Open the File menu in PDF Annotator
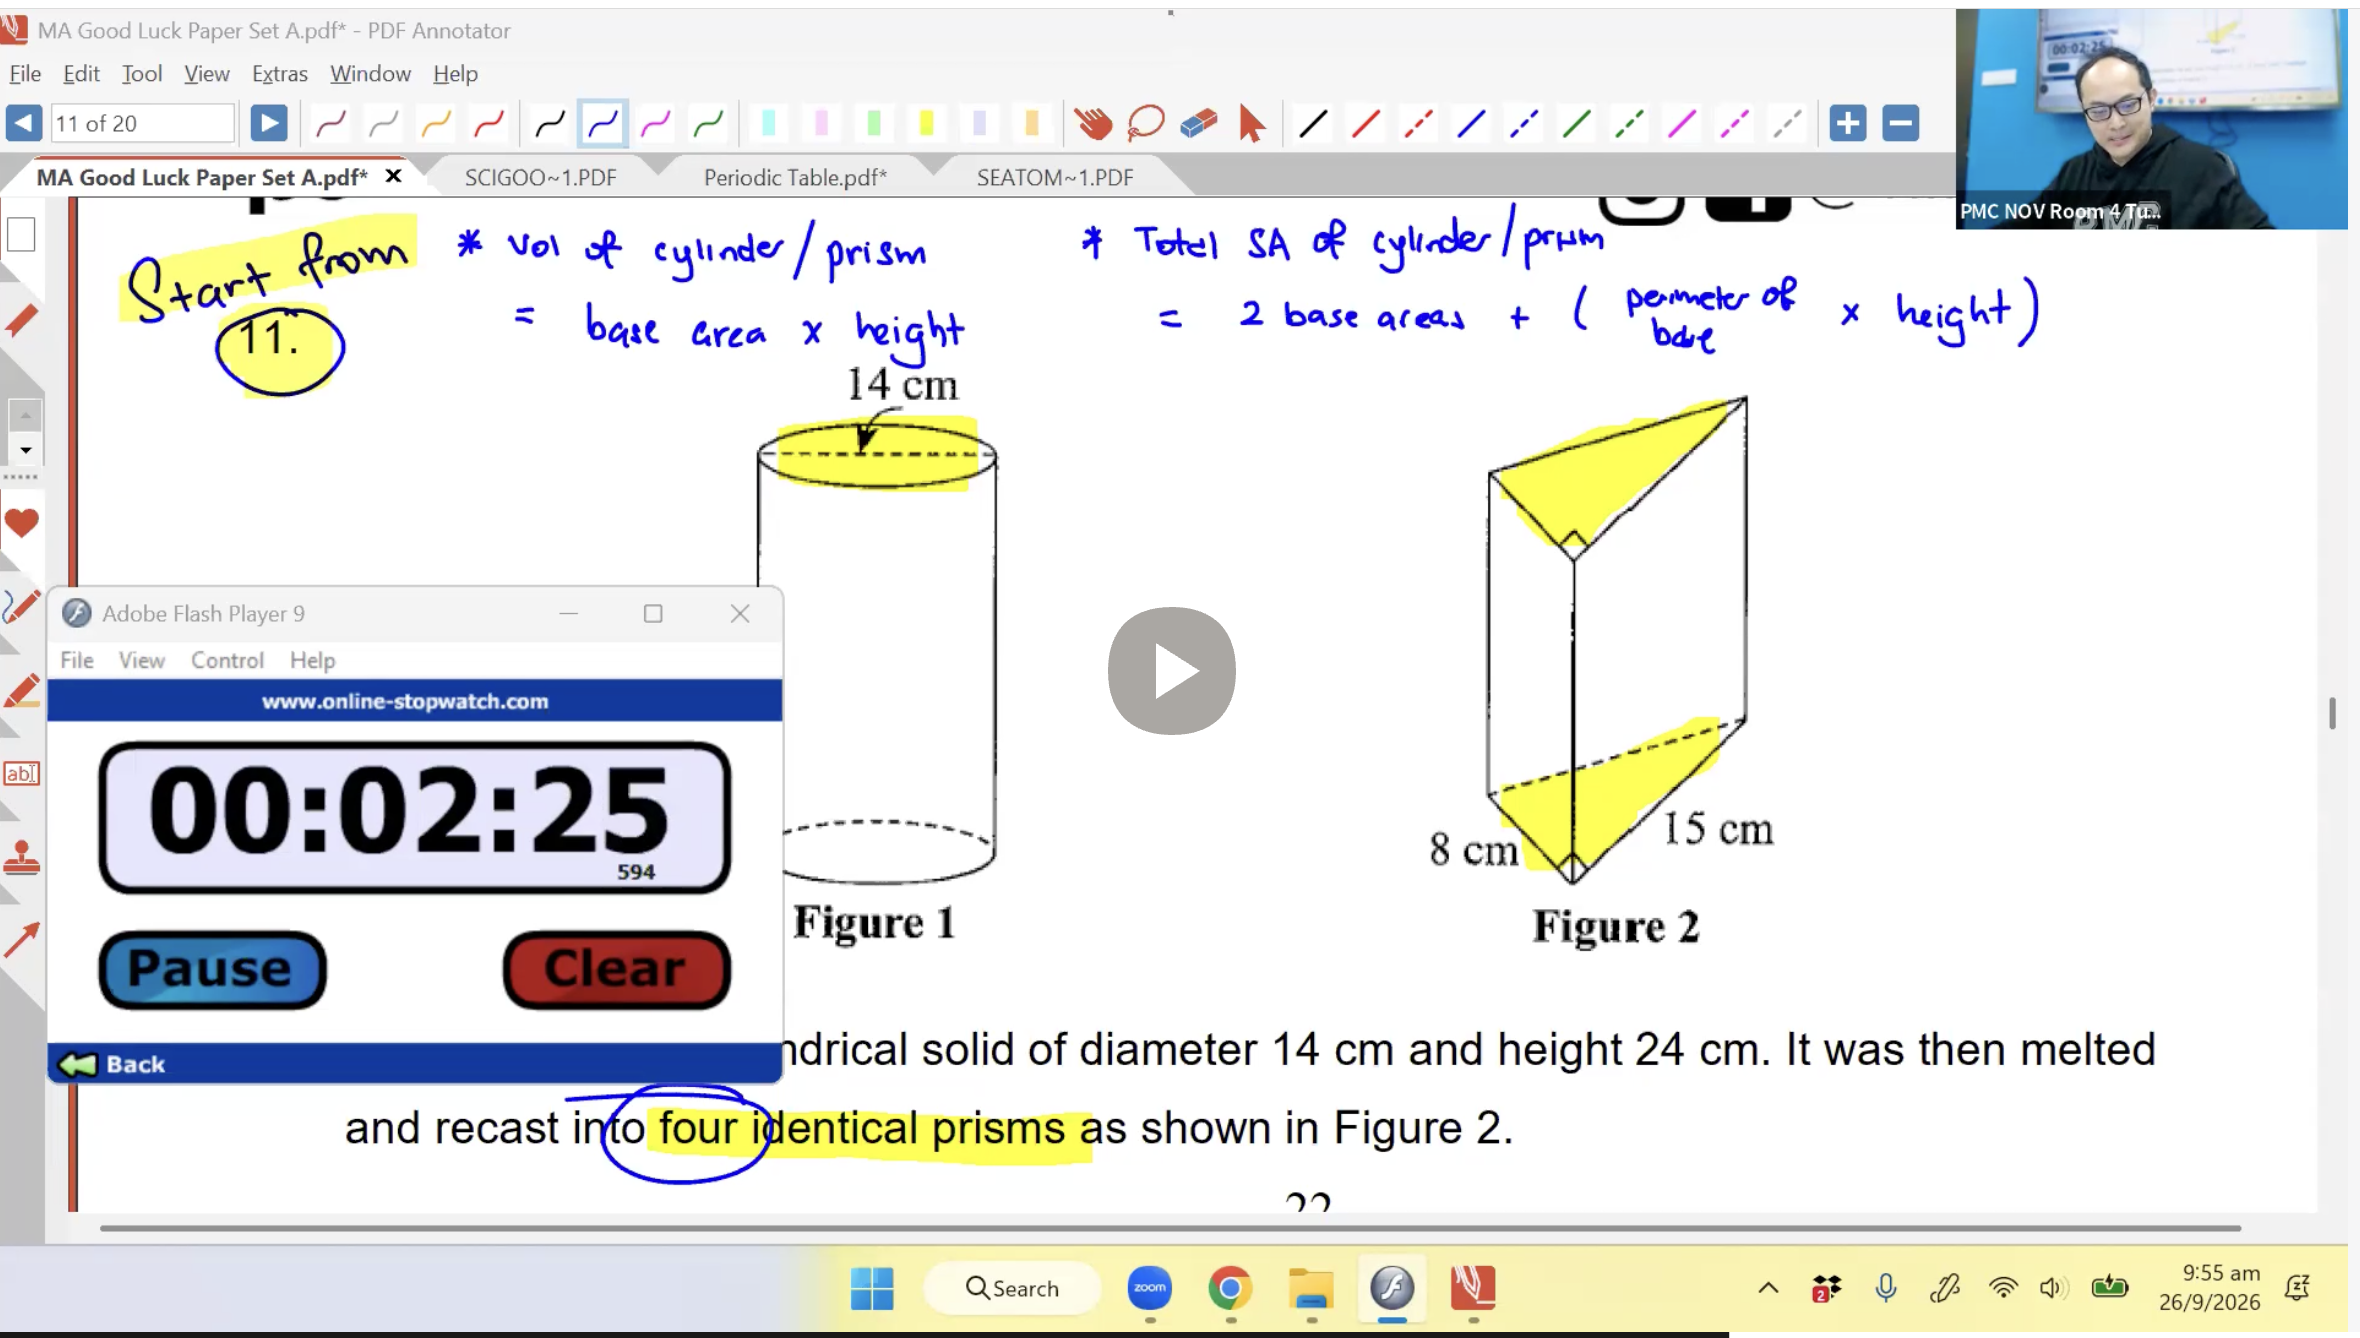Viewport: 2360px width, 1338px height. (25, 73)
